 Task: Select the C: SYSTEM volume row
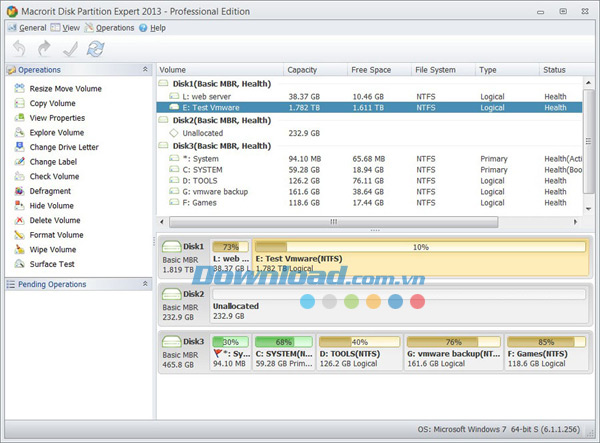coord(369,170)
